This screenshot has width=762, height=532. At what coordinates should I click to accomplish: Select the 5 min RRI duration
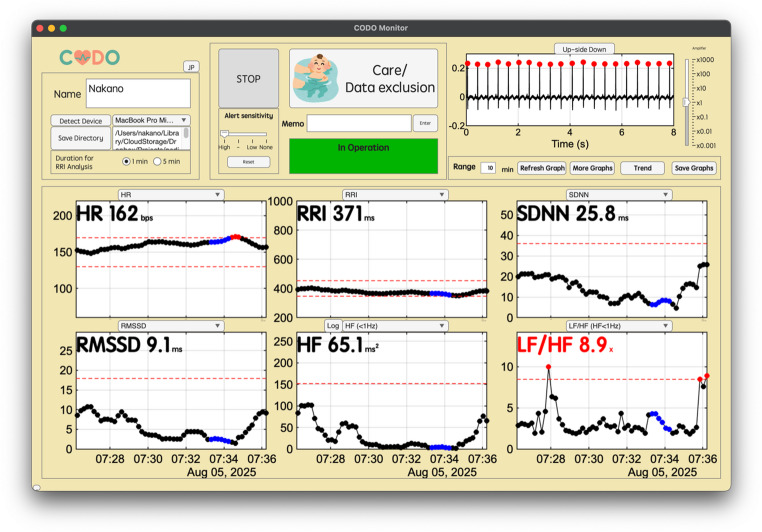[157, 161]
